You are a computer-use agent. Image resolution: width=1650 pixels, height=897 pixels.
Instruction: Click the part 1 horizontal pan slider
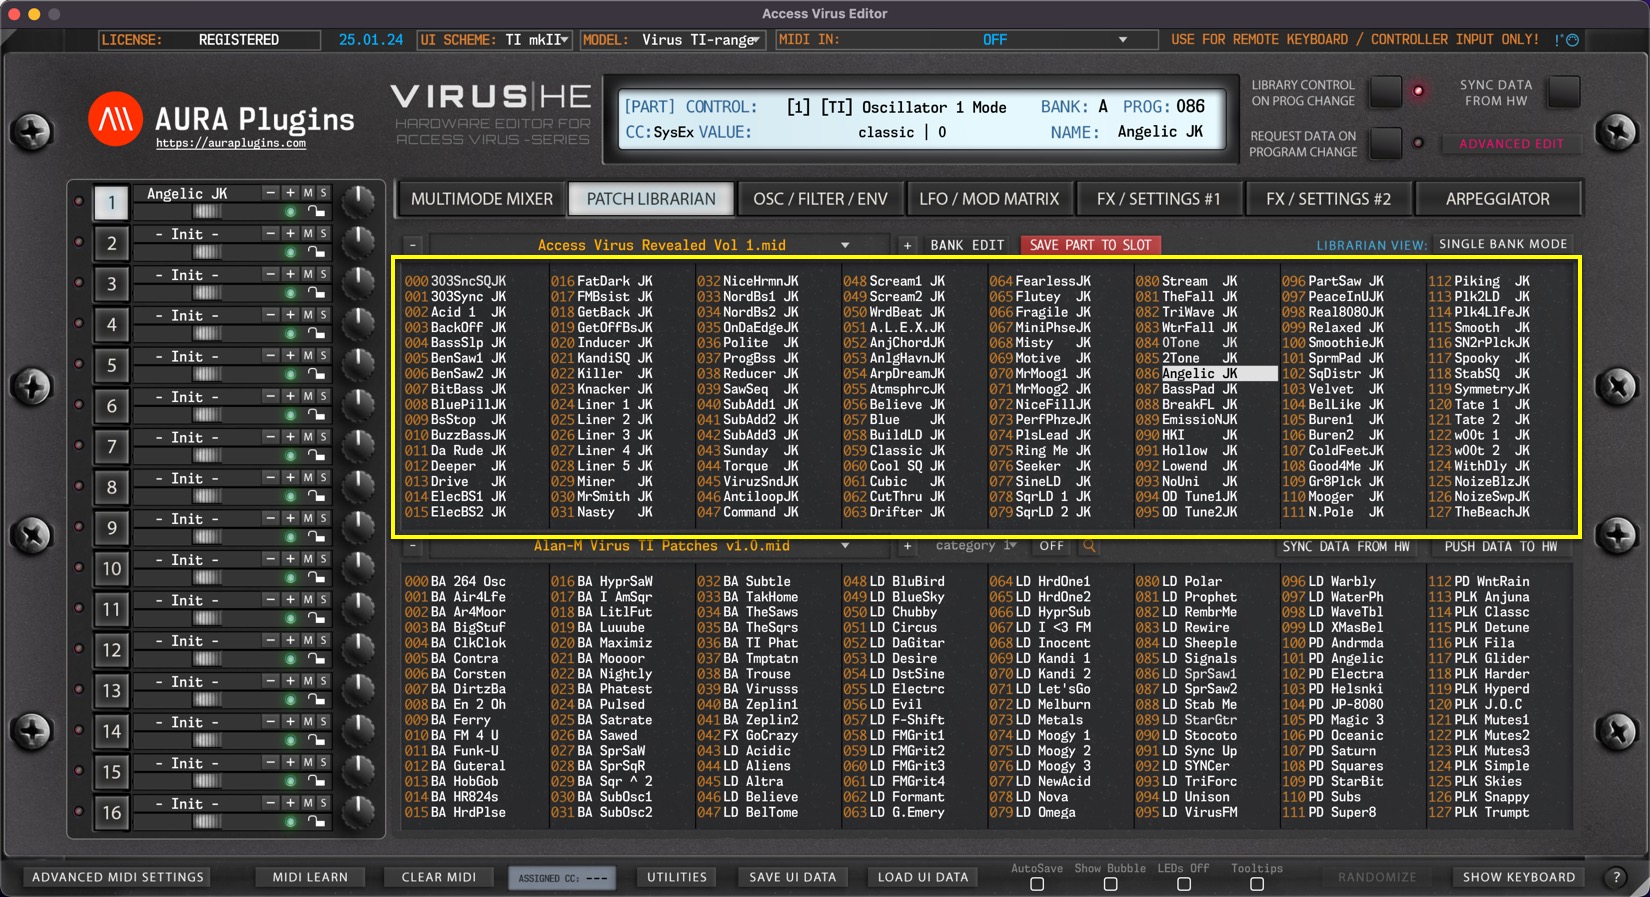click(x=208, y=211)
